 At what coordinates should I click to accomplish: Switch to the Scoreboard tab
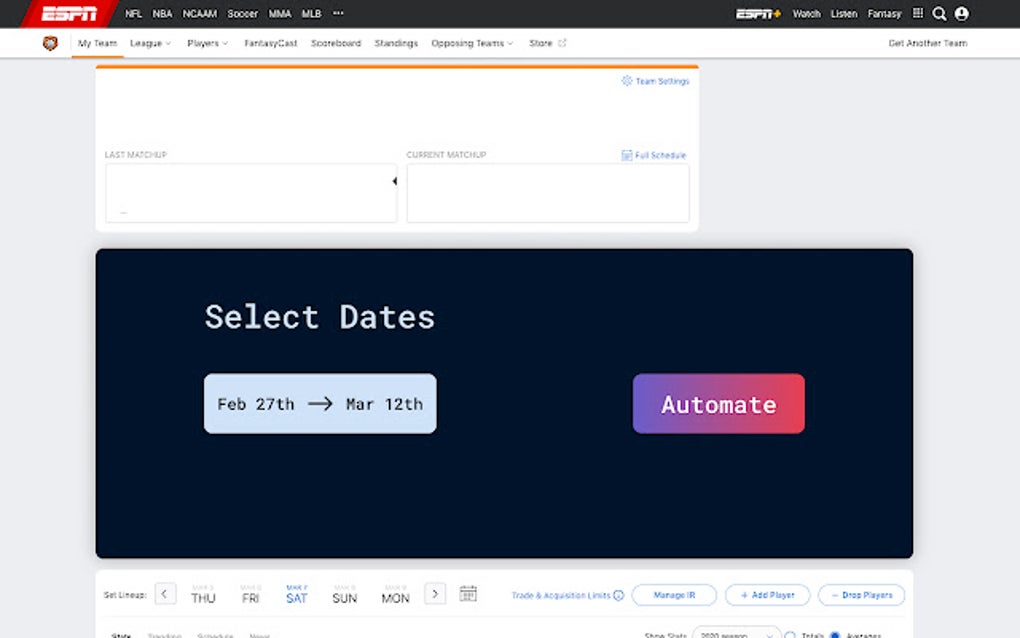click(335, 43)
